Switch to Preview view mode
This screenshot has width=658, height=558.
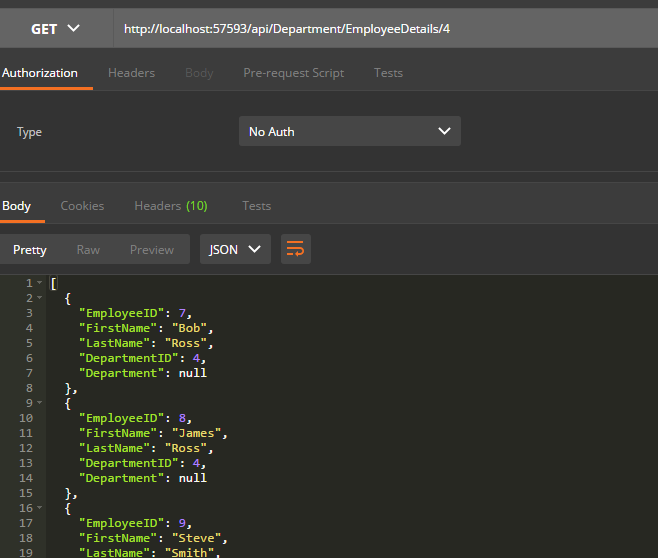(151, 250)
